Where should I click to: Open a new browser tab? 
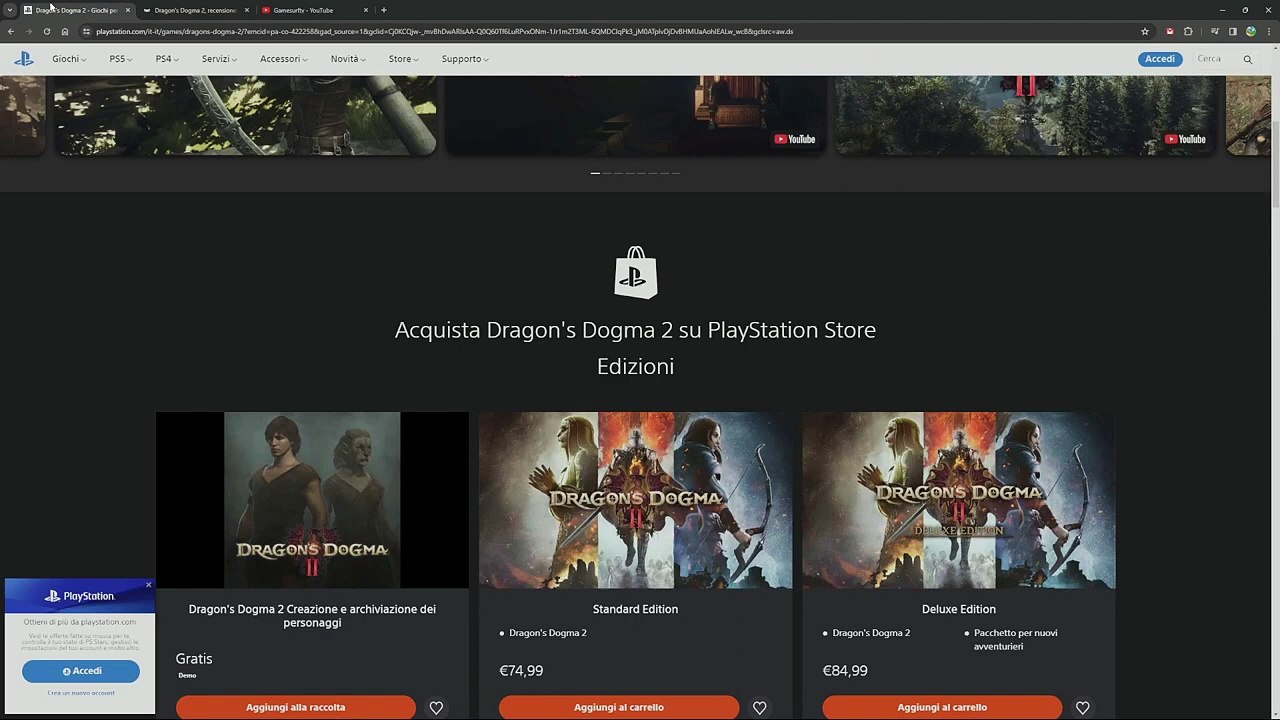click(x=384, y=10)
